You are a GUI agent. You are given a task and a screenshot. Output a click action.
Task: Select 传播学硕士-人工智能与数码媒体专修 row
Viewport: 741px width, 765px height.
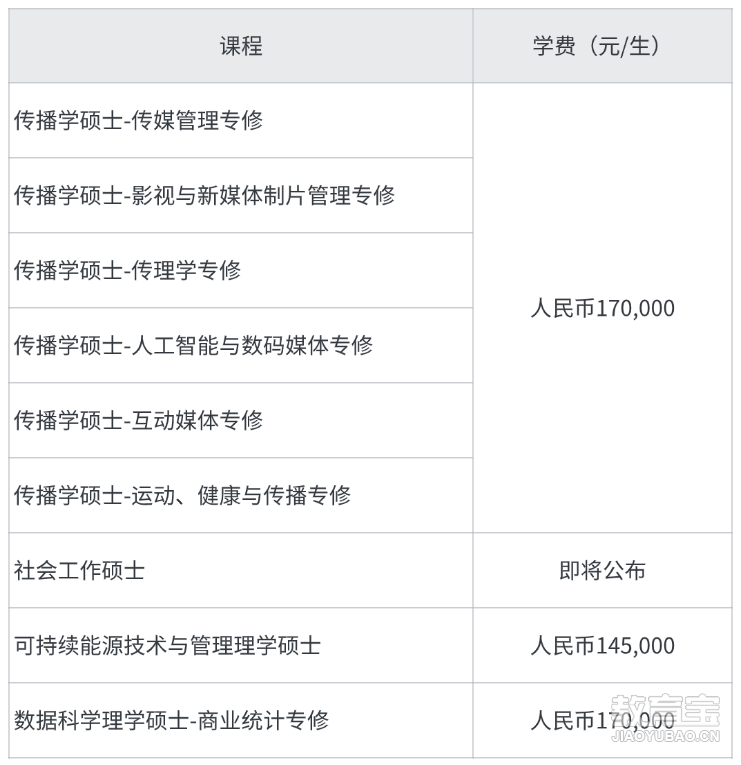pyautogui.click(x=241, y=345)
